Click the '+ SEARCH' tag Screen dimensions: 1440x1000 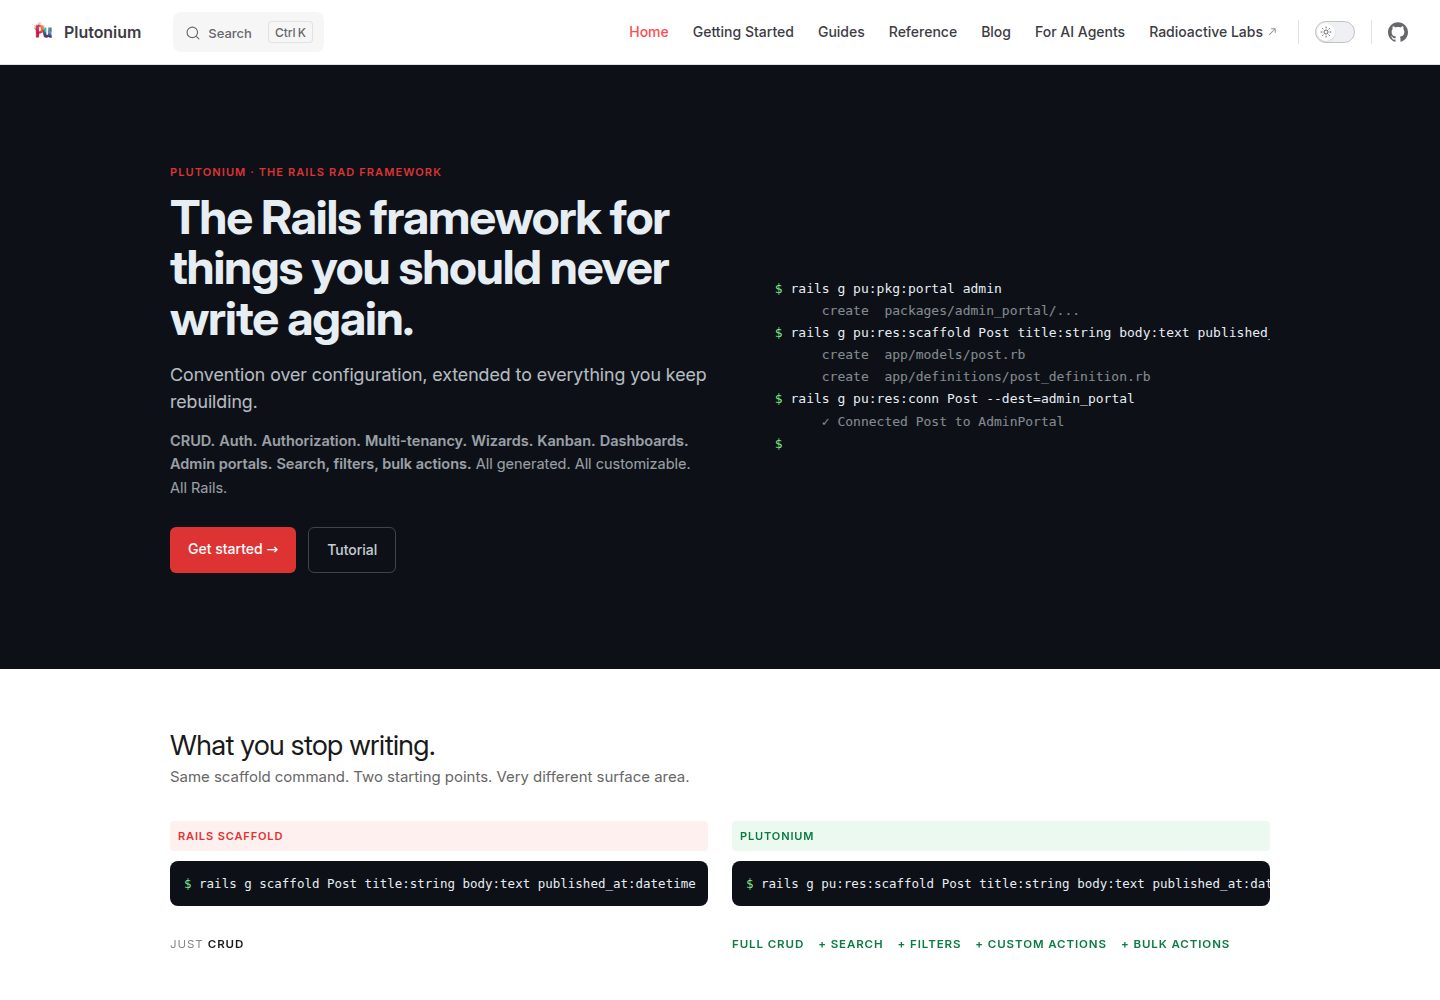click(x=851, y=944)
